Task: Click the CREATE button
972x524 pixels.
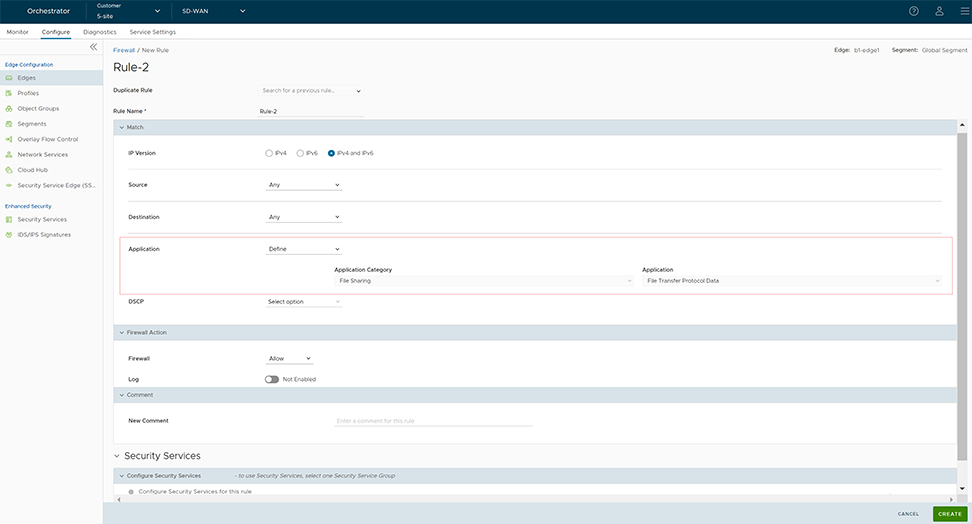Action: click(949, 514)
